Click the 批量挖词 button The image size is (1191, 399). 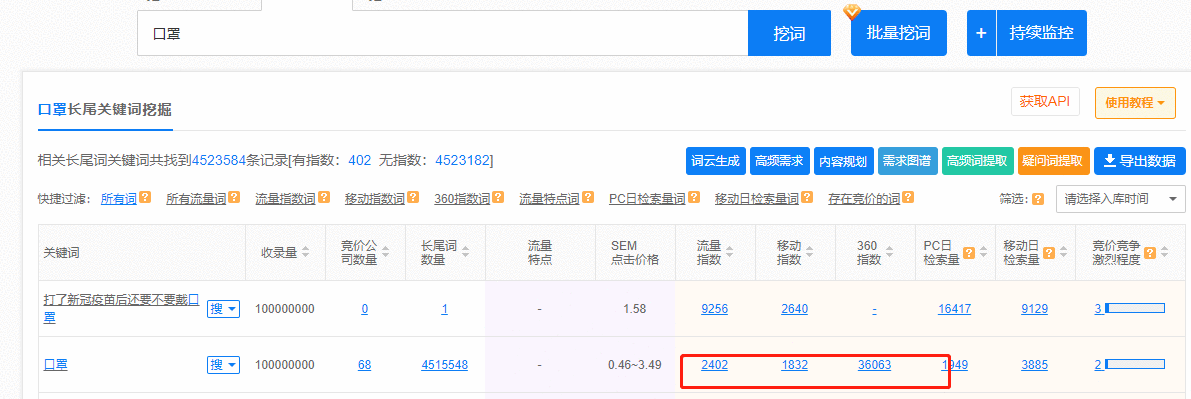(x=899, y=33)
